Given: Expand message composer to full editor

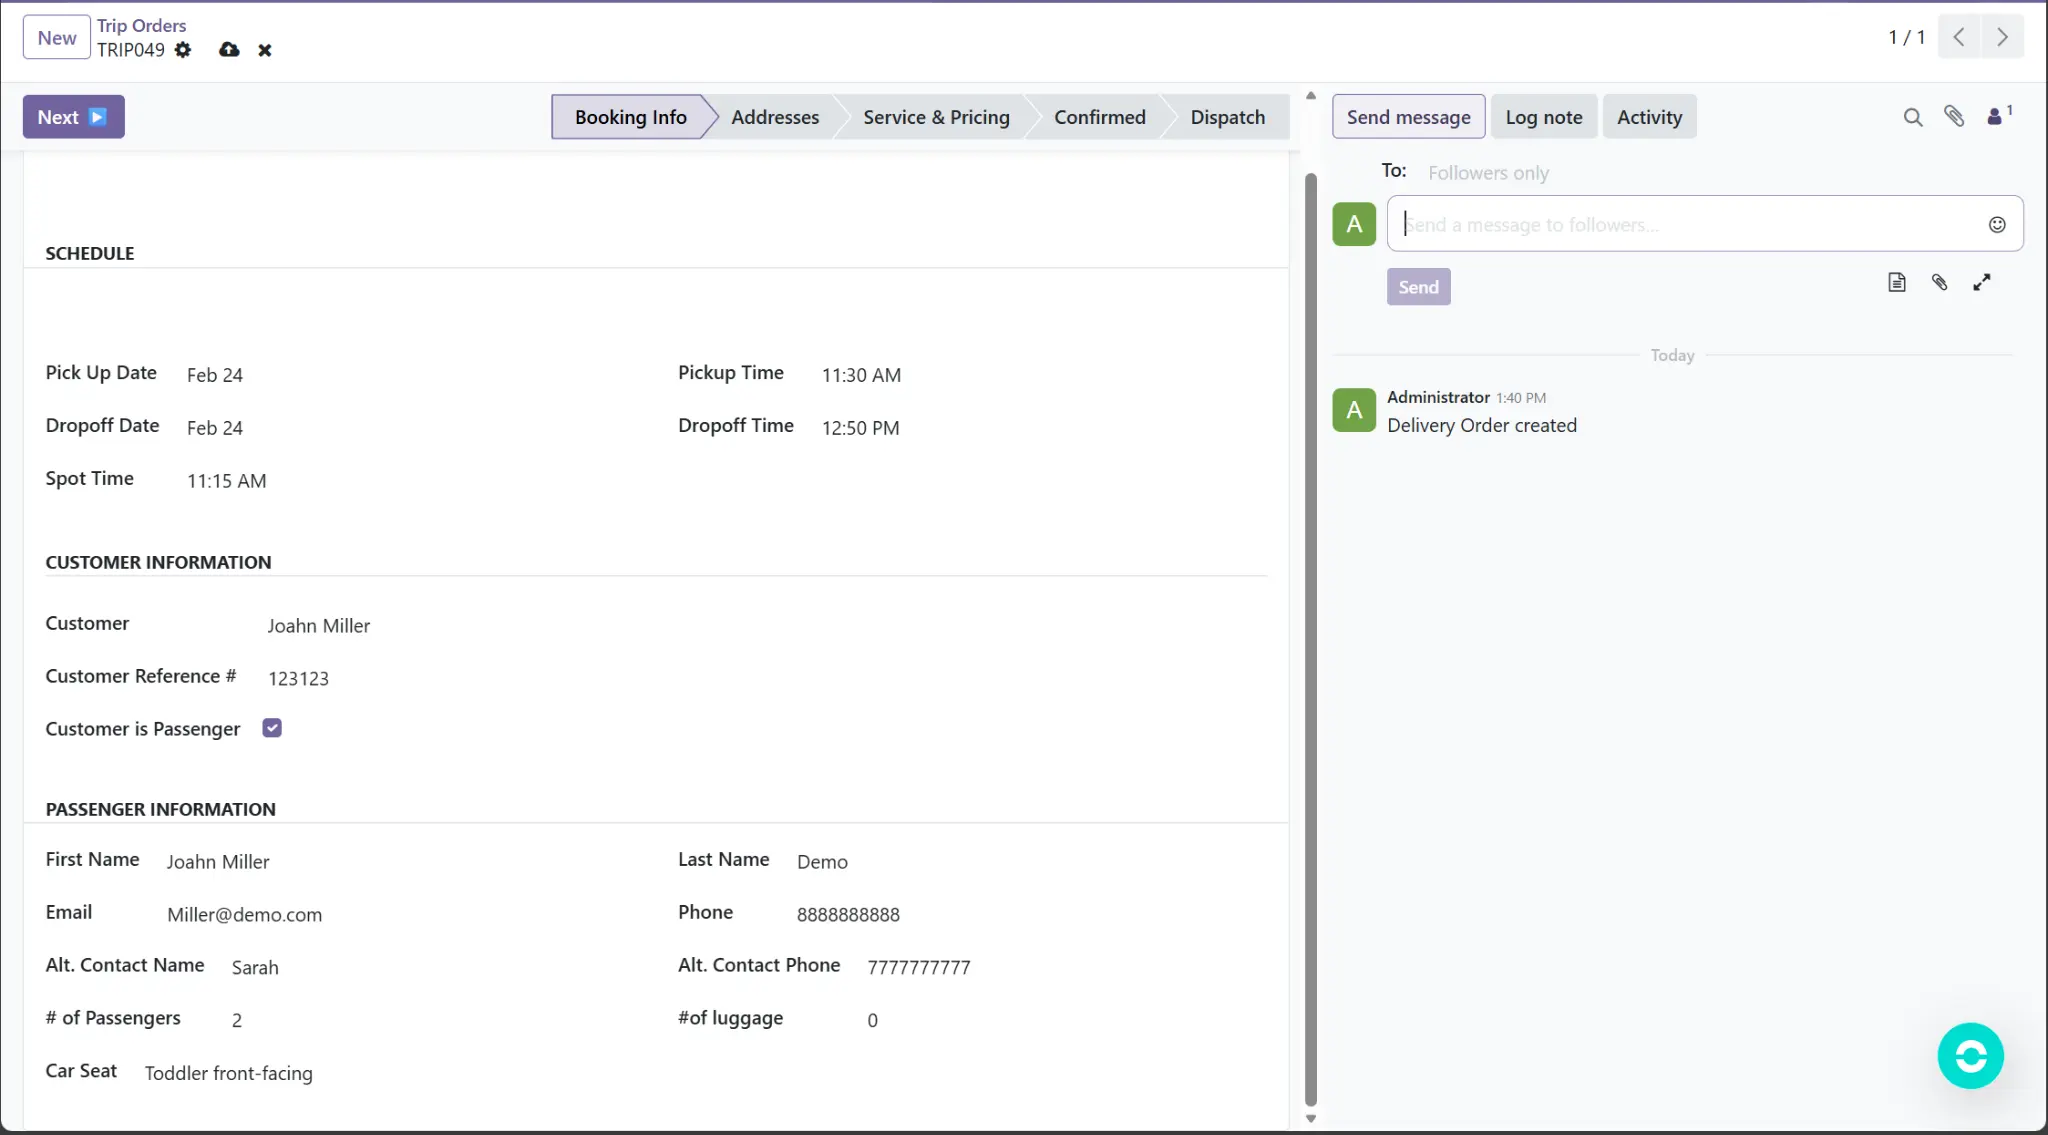Looking at the screenshot, I should point(1981,283).
